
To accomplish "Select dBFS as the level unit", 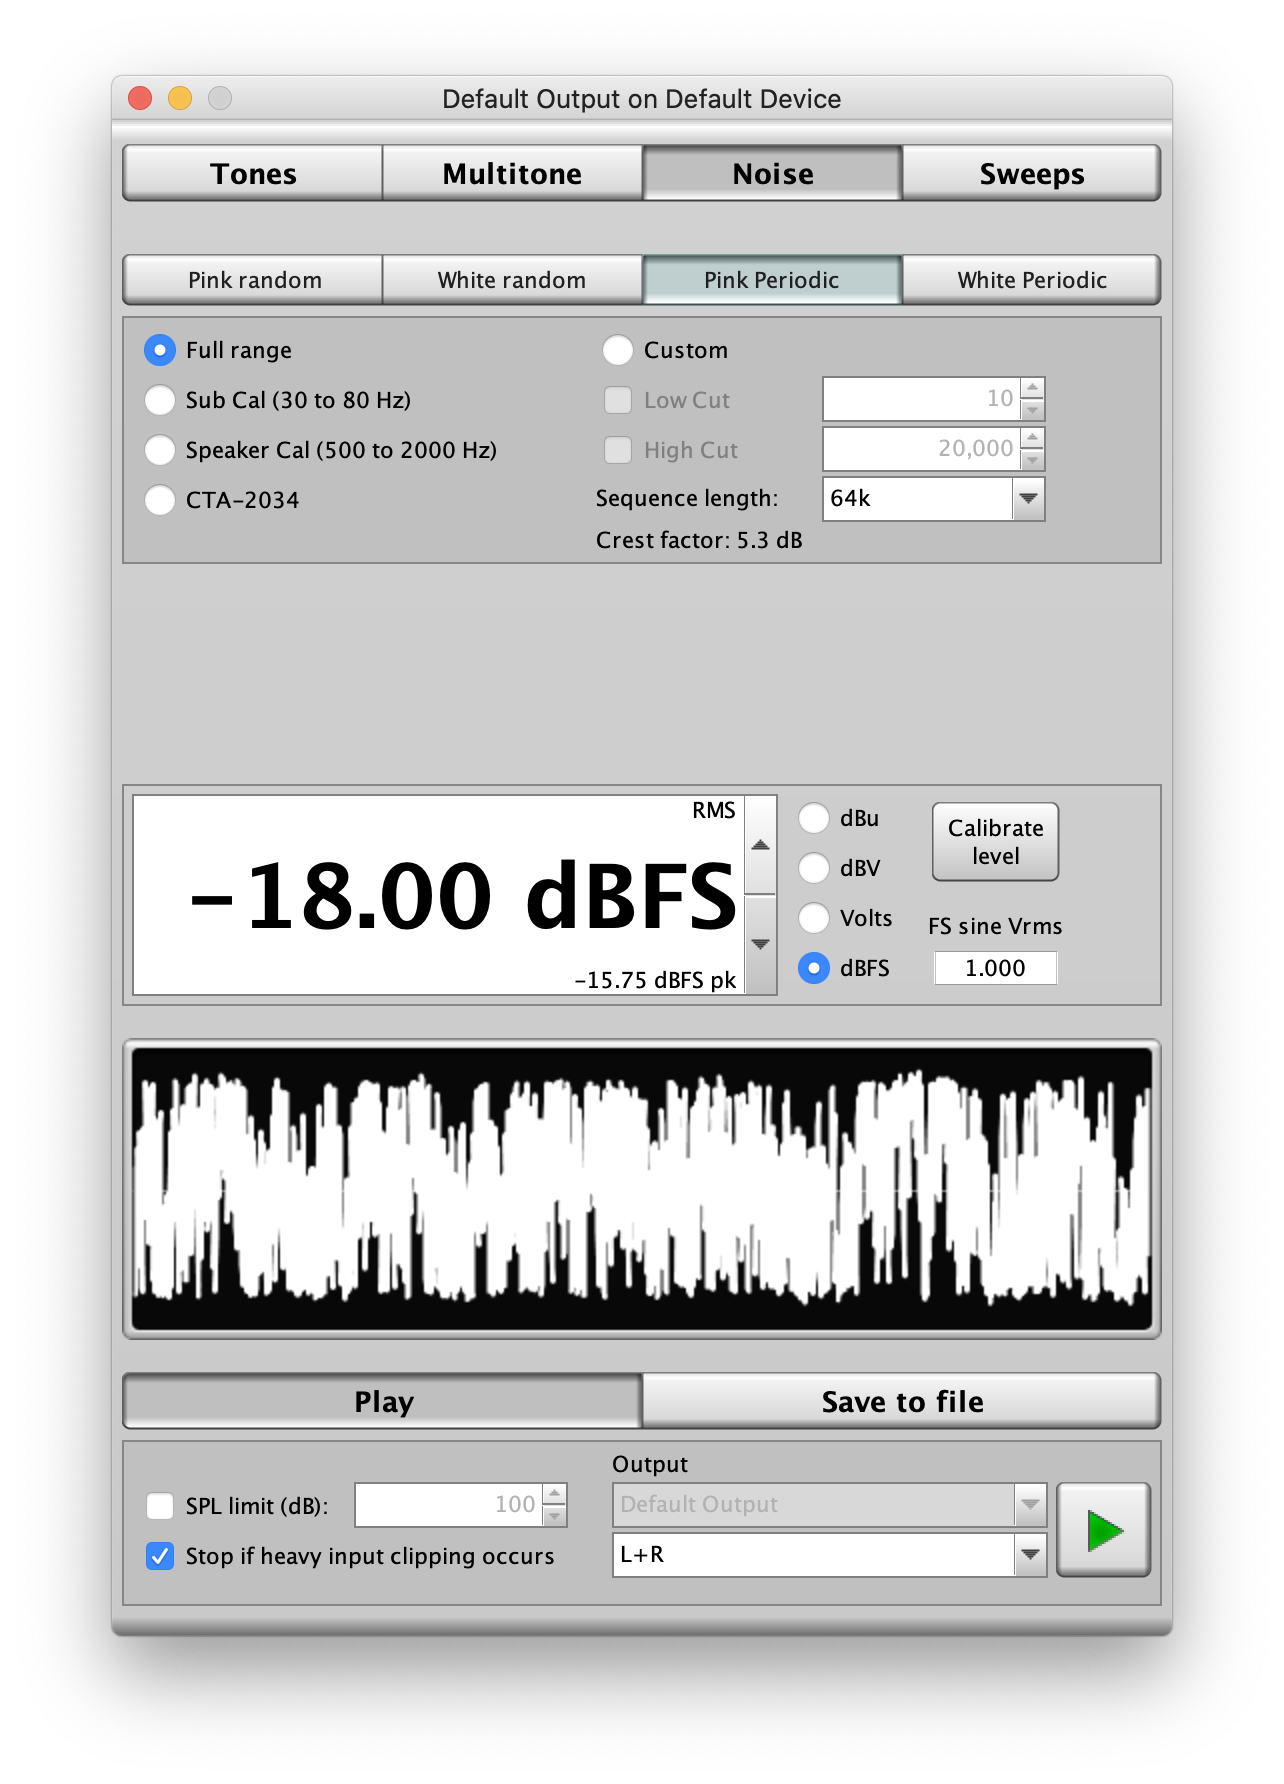I will click(814, 968).
